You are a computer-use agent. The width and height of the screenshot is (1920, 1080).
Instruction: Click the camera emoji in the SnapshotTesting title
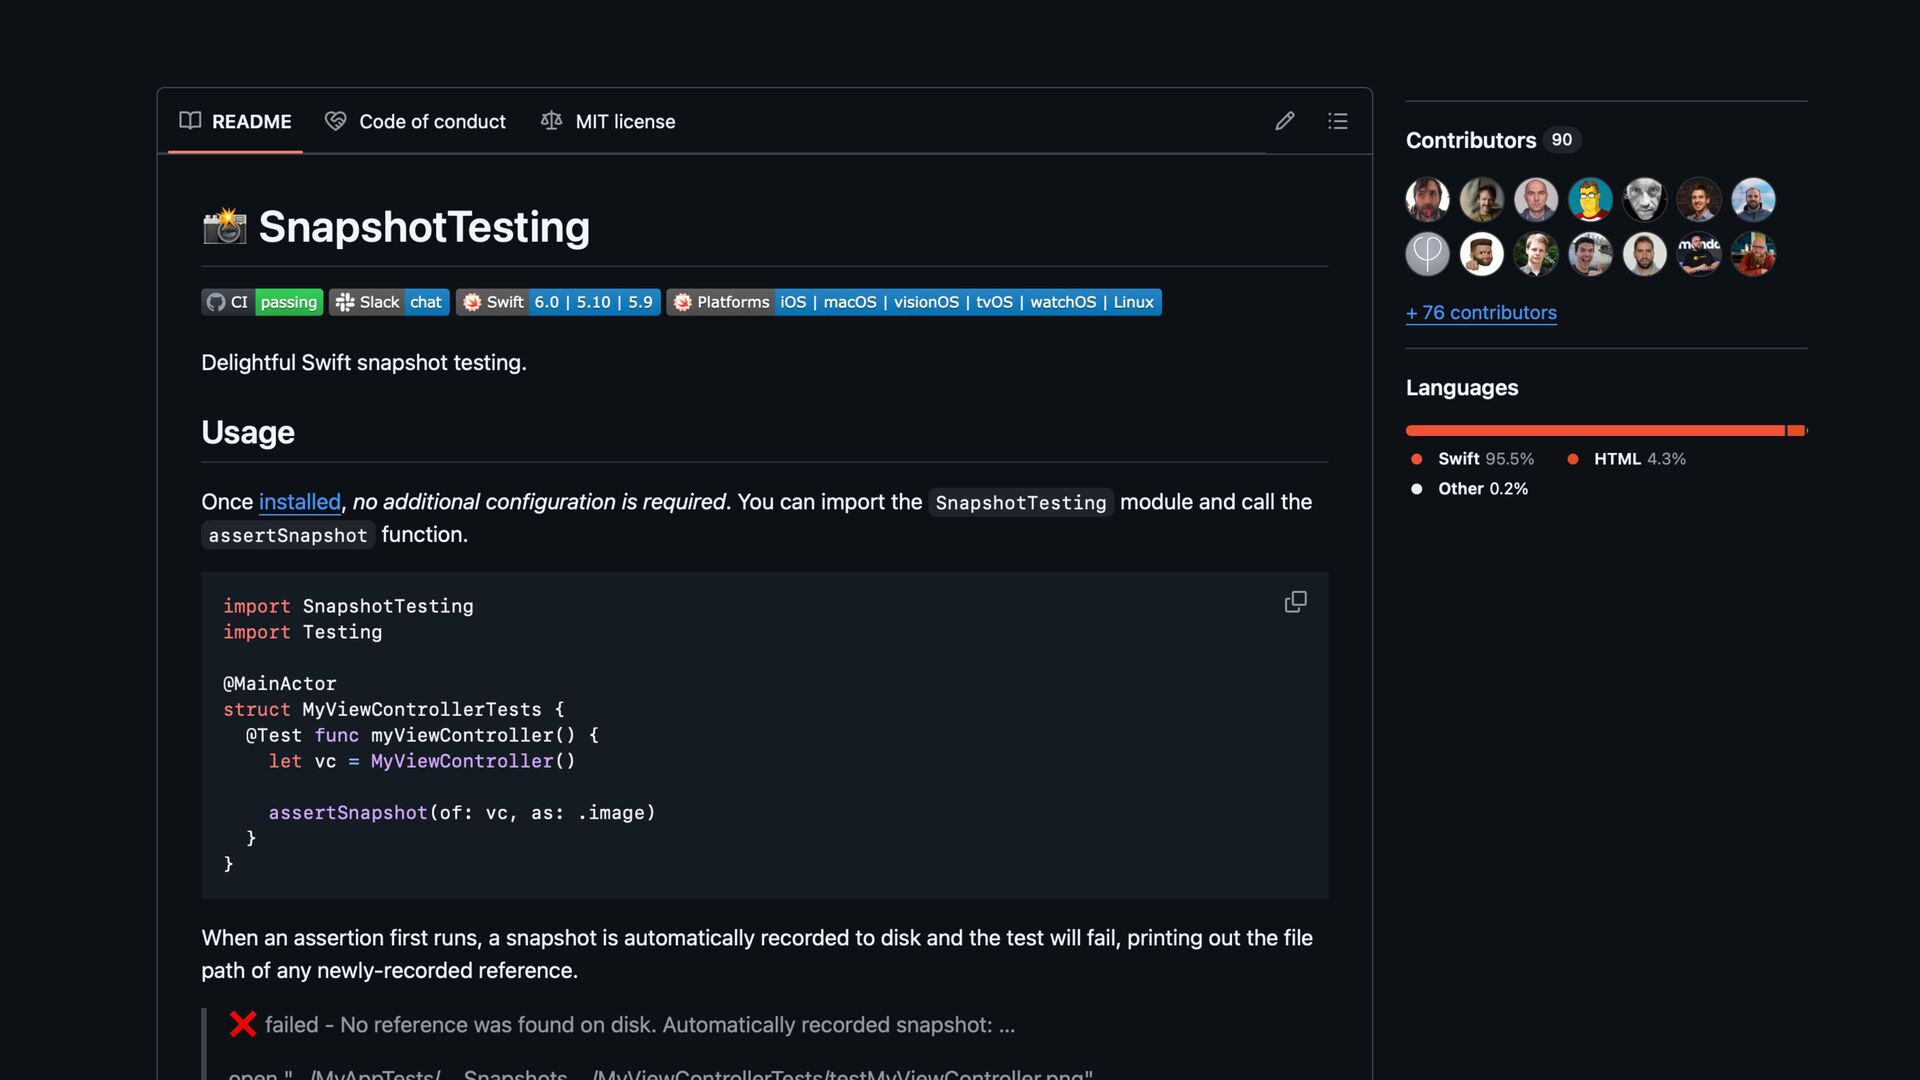225,227
